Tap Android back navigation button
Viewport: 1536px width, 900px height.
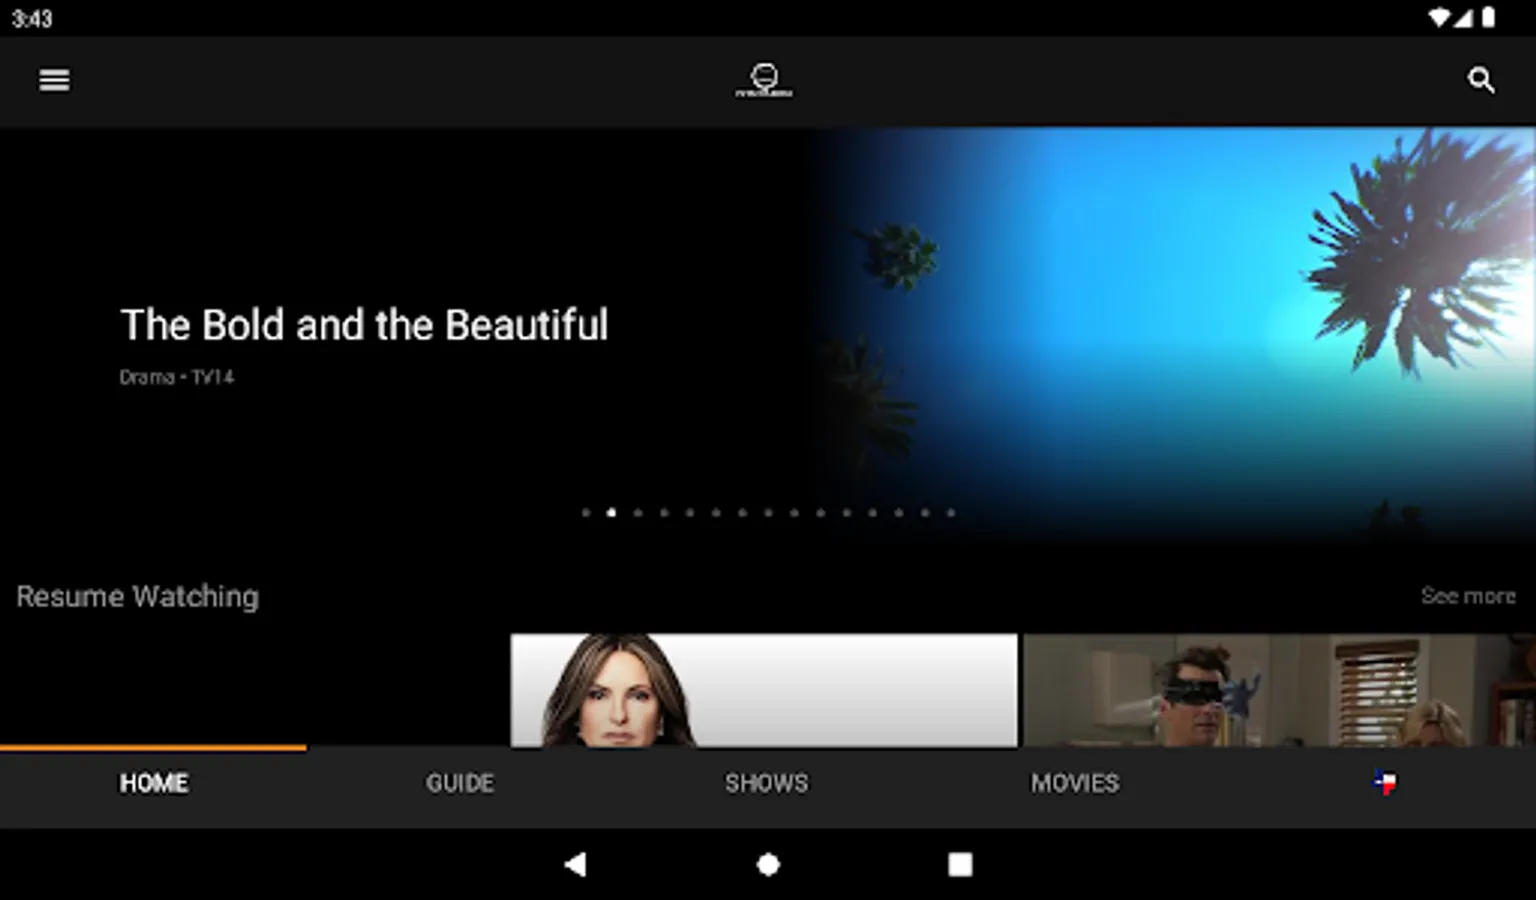click(x=575, y=864)
